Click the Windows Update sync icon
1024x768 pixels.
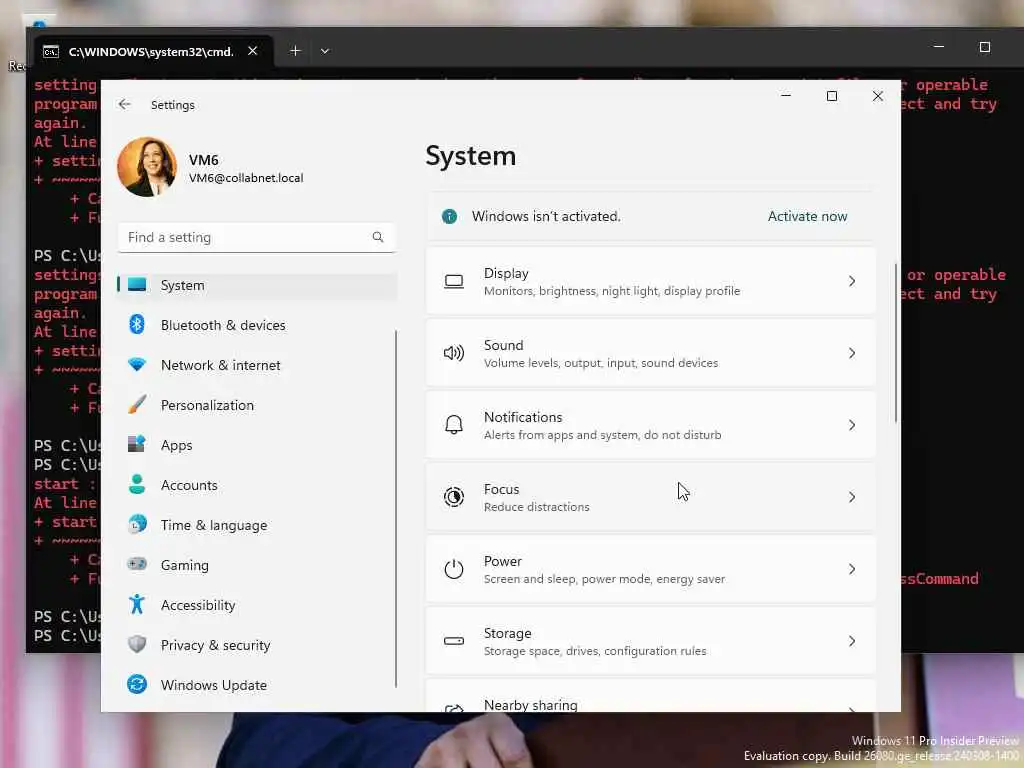tap(136, 684)
